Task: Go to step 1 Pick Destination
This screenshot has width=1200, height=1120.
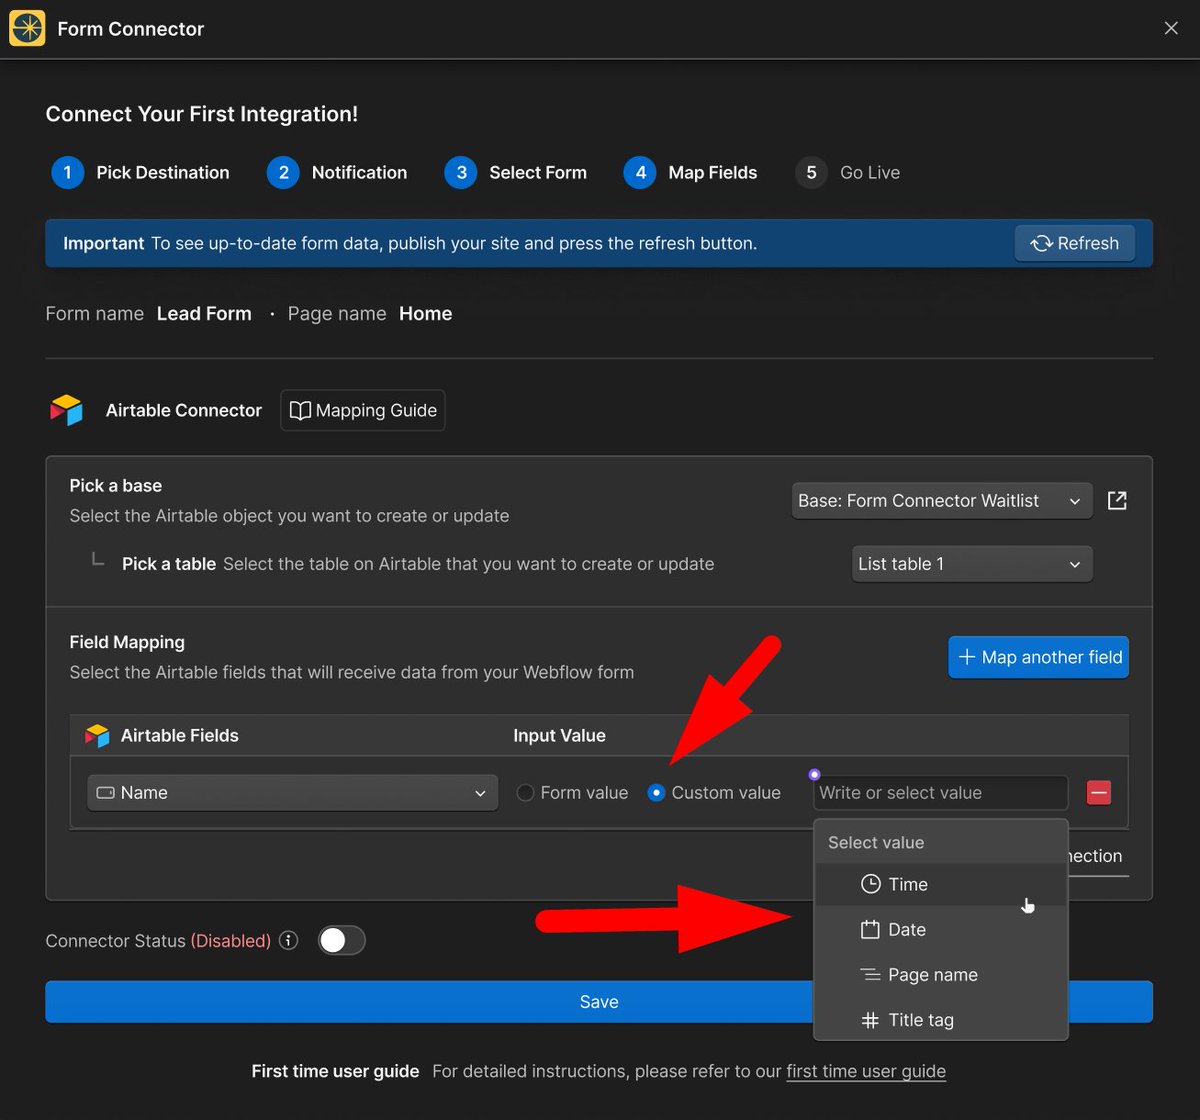Action: 140,173
